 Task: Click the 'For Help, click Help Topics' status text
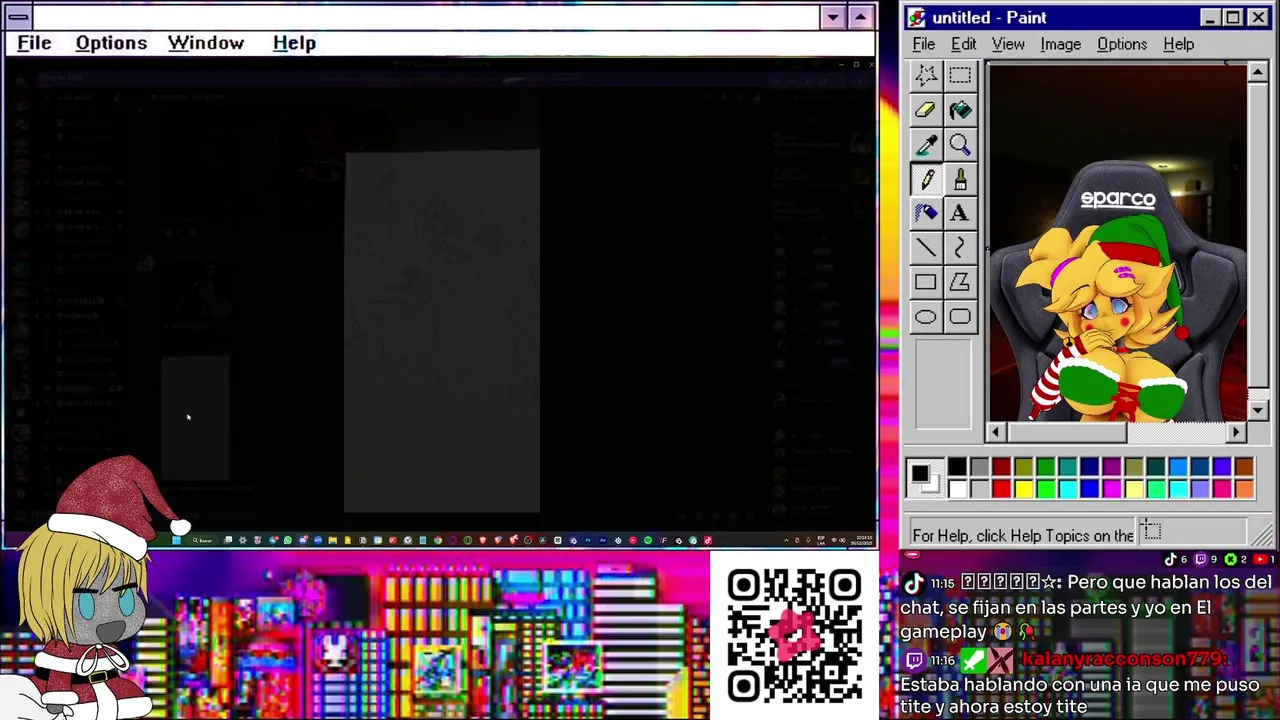tap(1023, 535)
